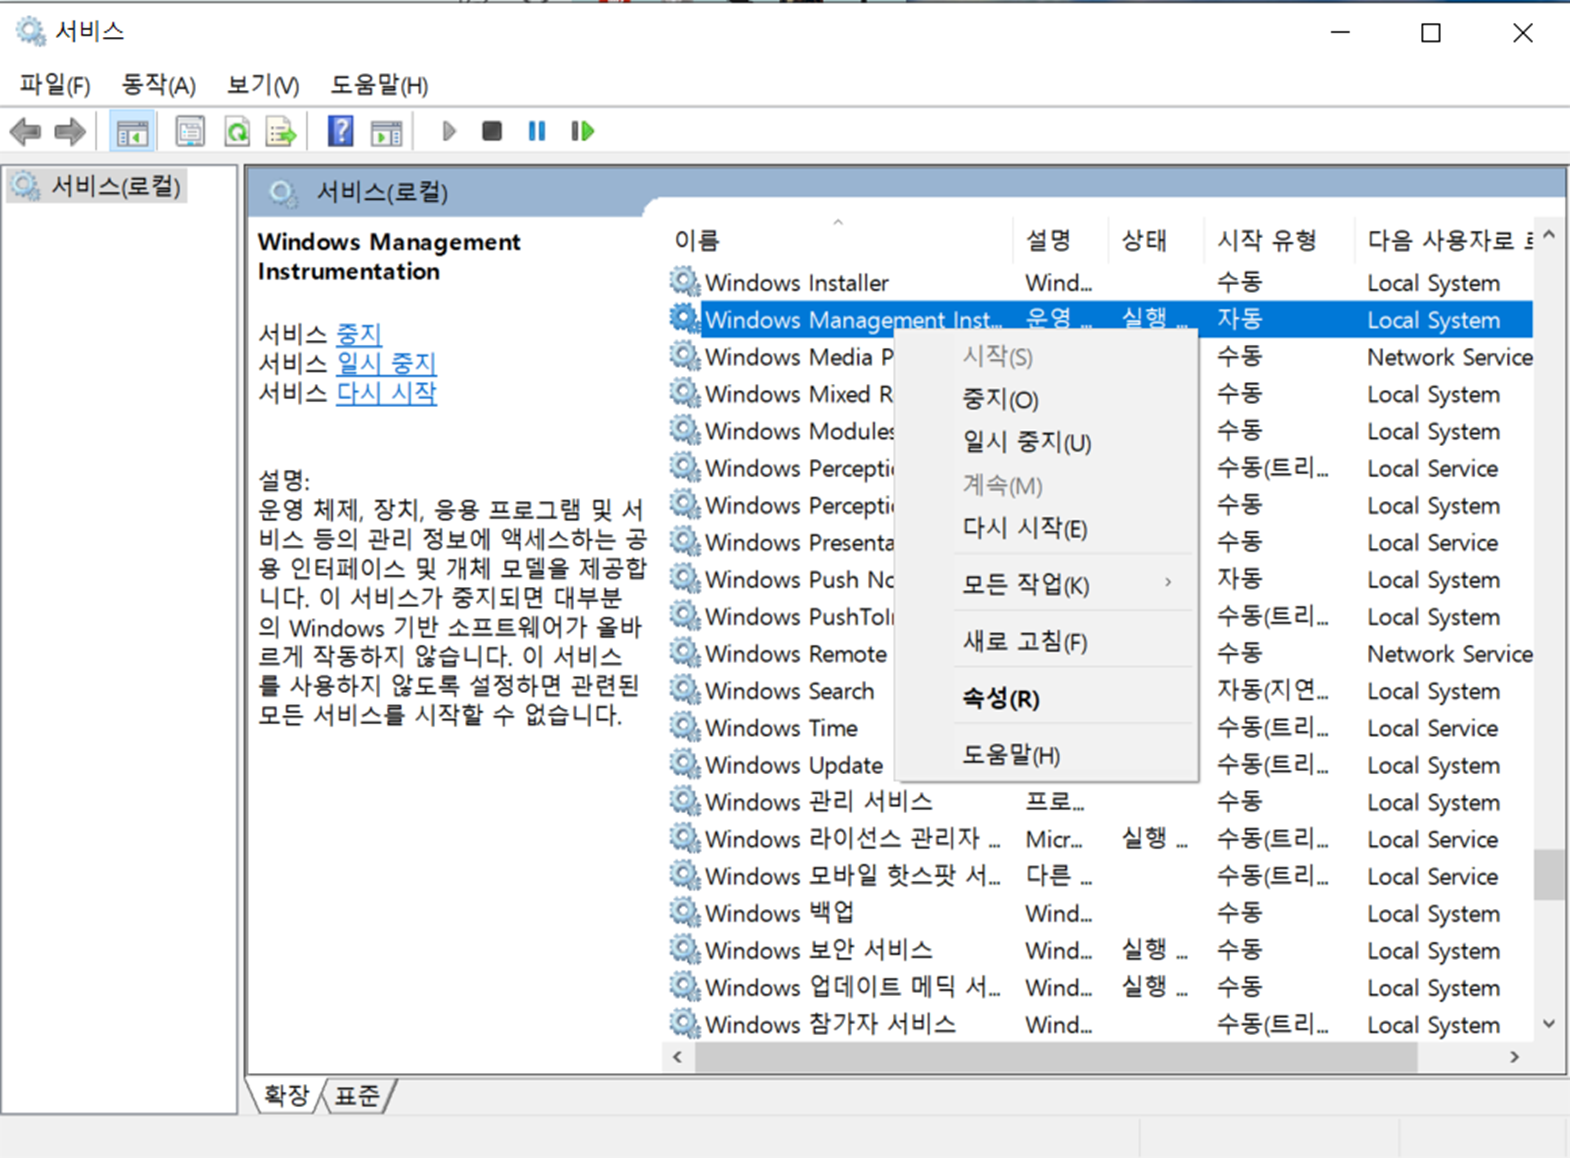Click the Windows 보안 서비스 gear icon
Image resolution: width=1570 pixels, height=1158 pixels.
[x=684, y=949]
